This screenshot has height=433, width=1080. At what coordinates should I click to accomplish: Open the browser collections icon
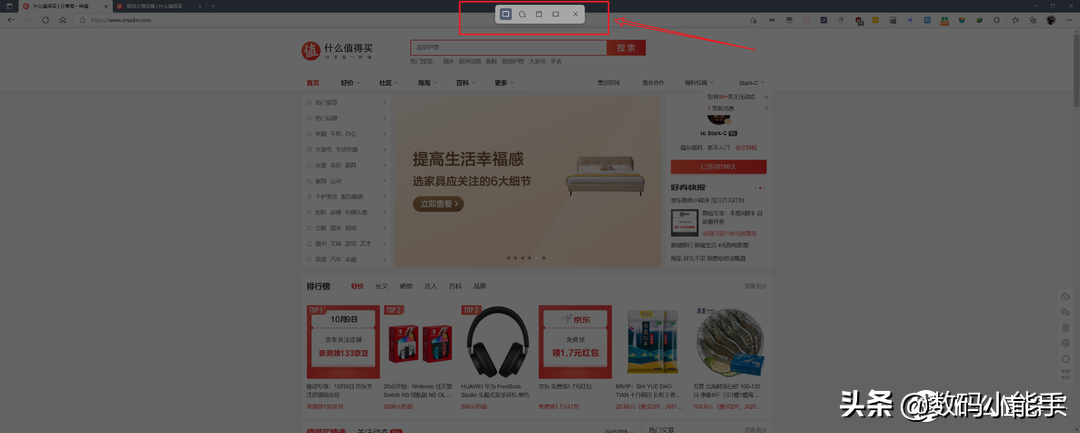click(x=1032, y=20)
